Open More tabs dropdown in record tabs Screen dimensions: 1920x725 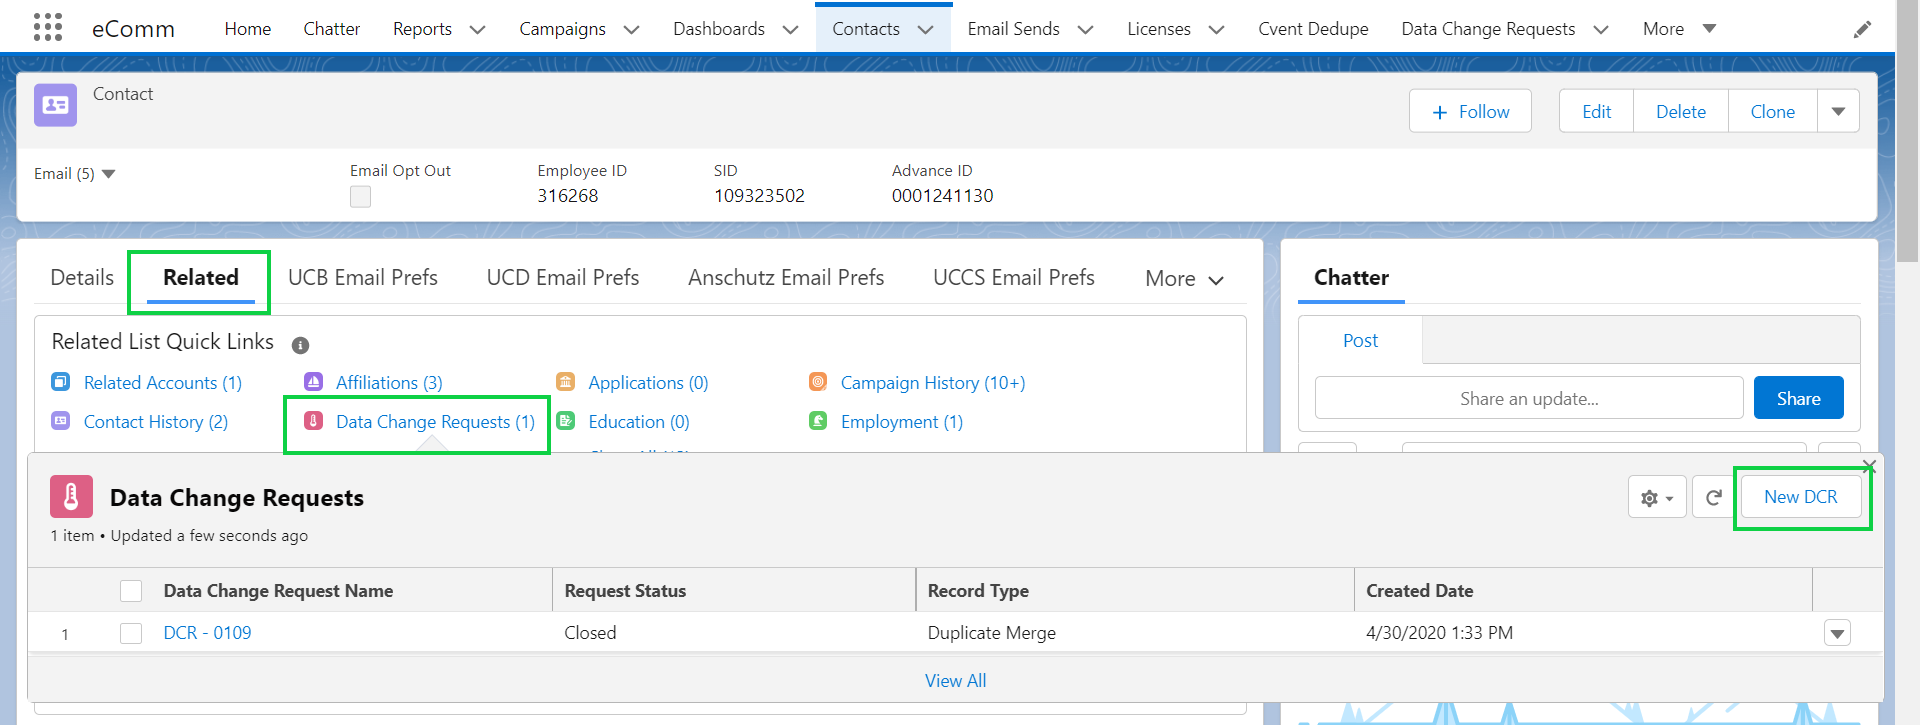click(1184, 279)
